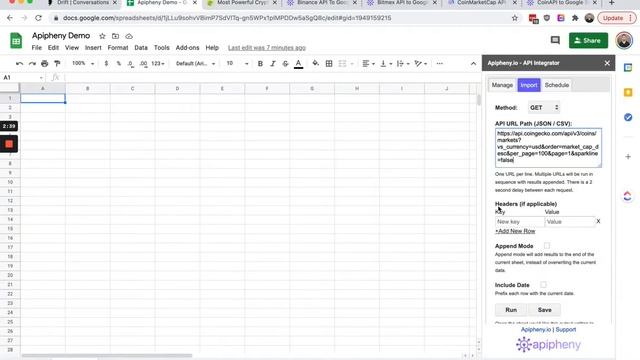Open horizontal align options
The image size is (640, 360).
(x=368, y=64)
